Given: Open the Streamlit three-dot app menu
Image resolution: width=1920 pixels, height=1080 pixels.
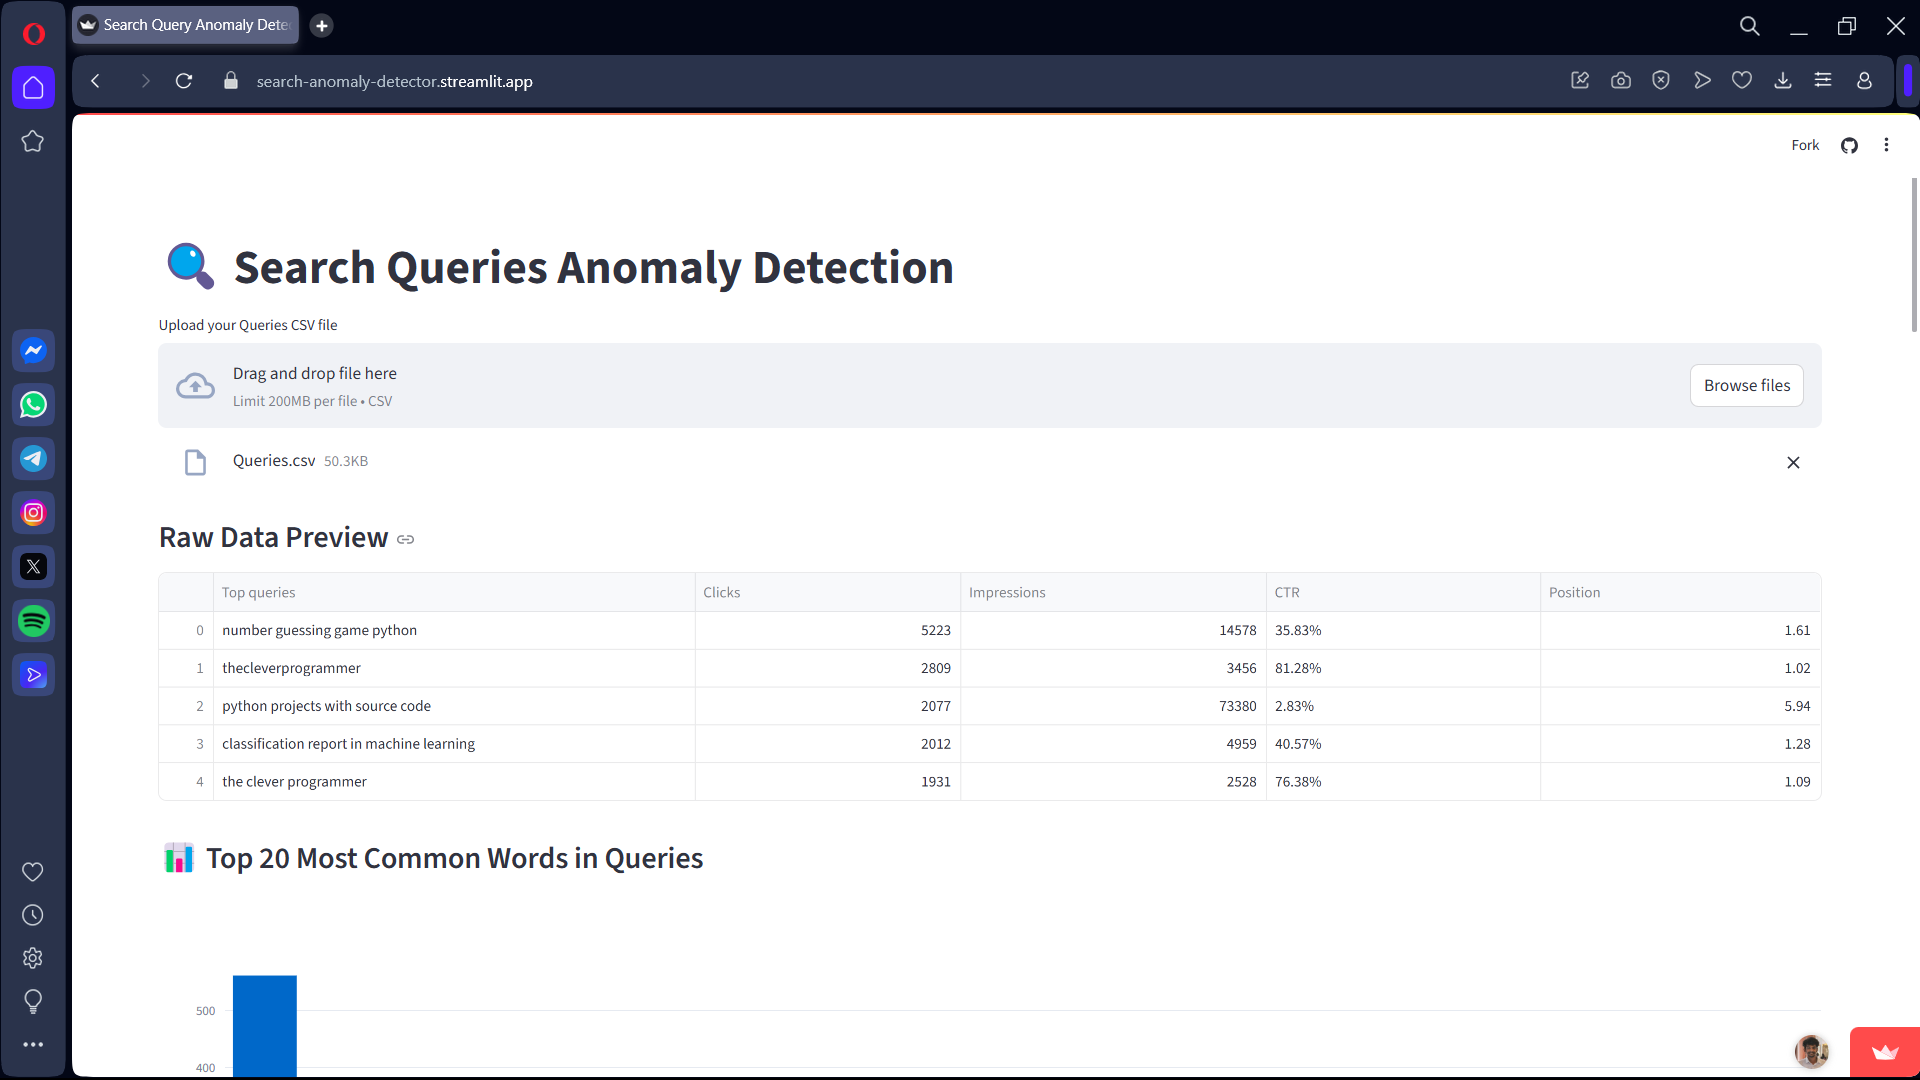Looking at the screenshot, I should pyautogui.click(x=1886, y=145).
